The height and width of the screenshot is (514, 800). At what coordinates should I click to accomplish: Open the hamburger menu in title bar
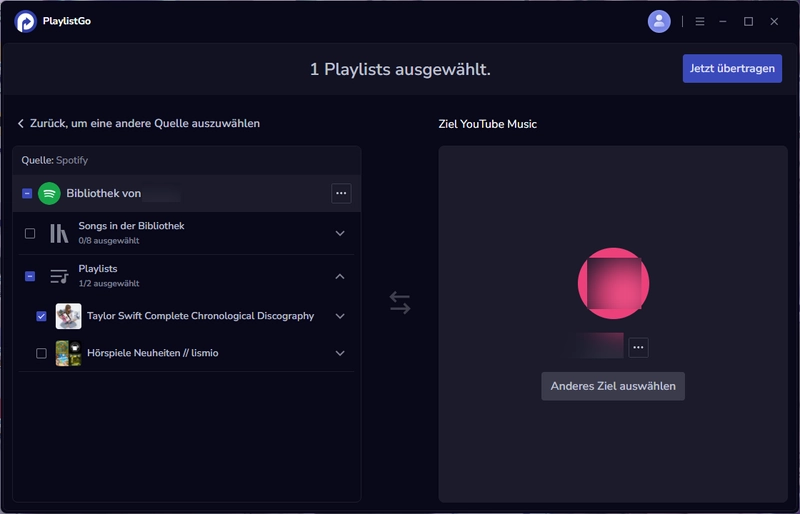(x=699, y=21)
